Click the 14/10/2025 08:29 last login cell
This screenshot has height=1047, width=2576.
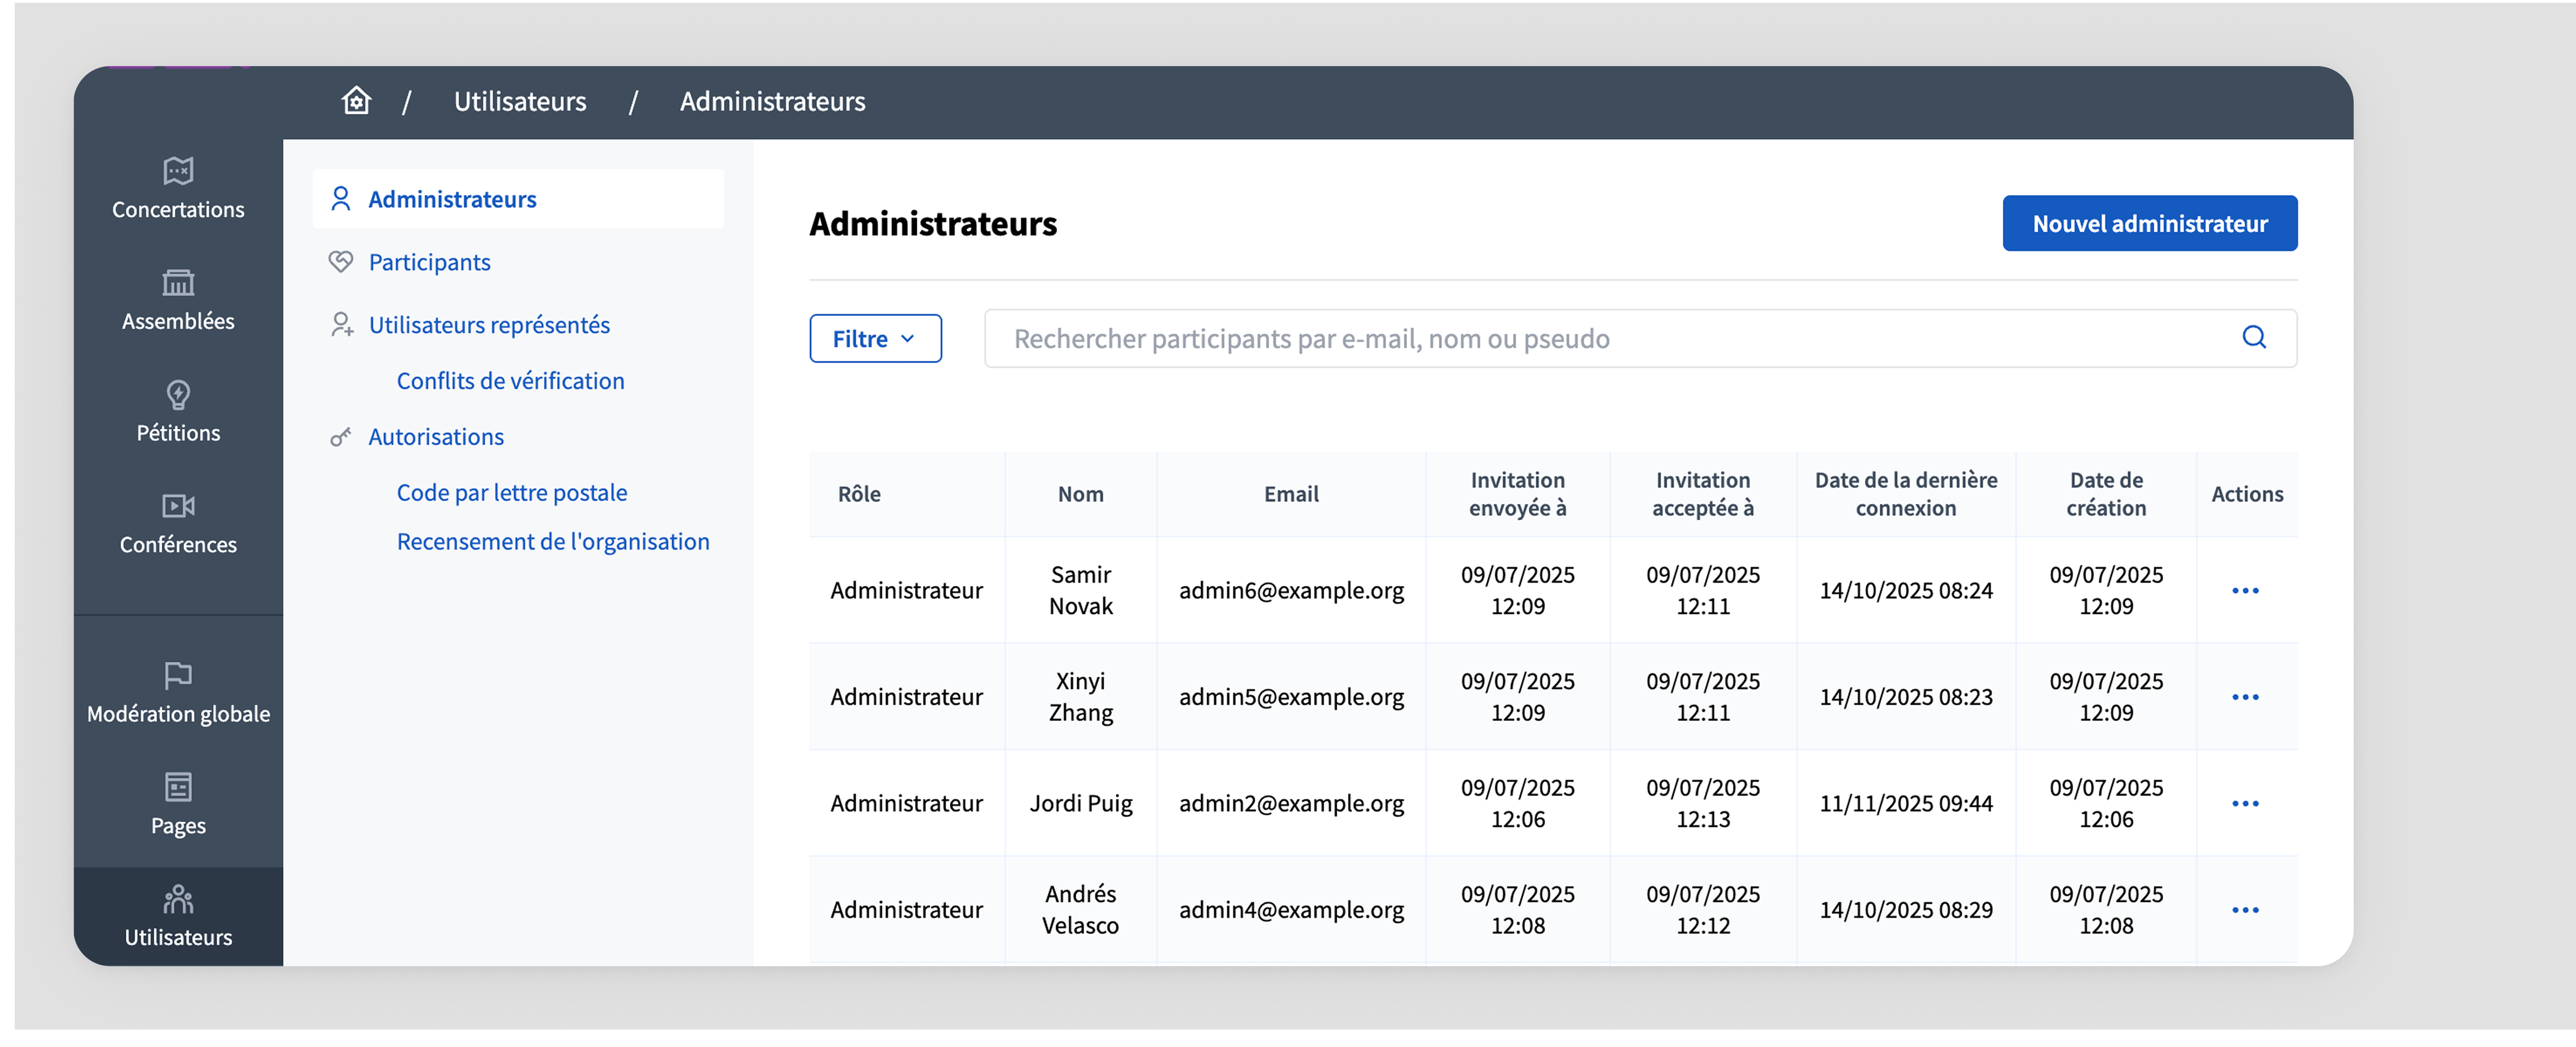click(1905, 910)
